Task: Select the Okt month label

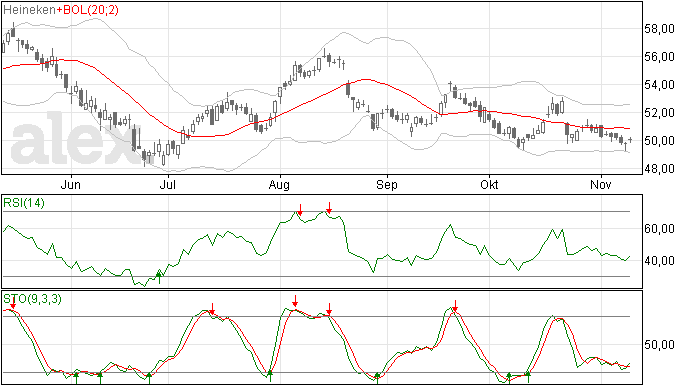Action: [489, 184]
